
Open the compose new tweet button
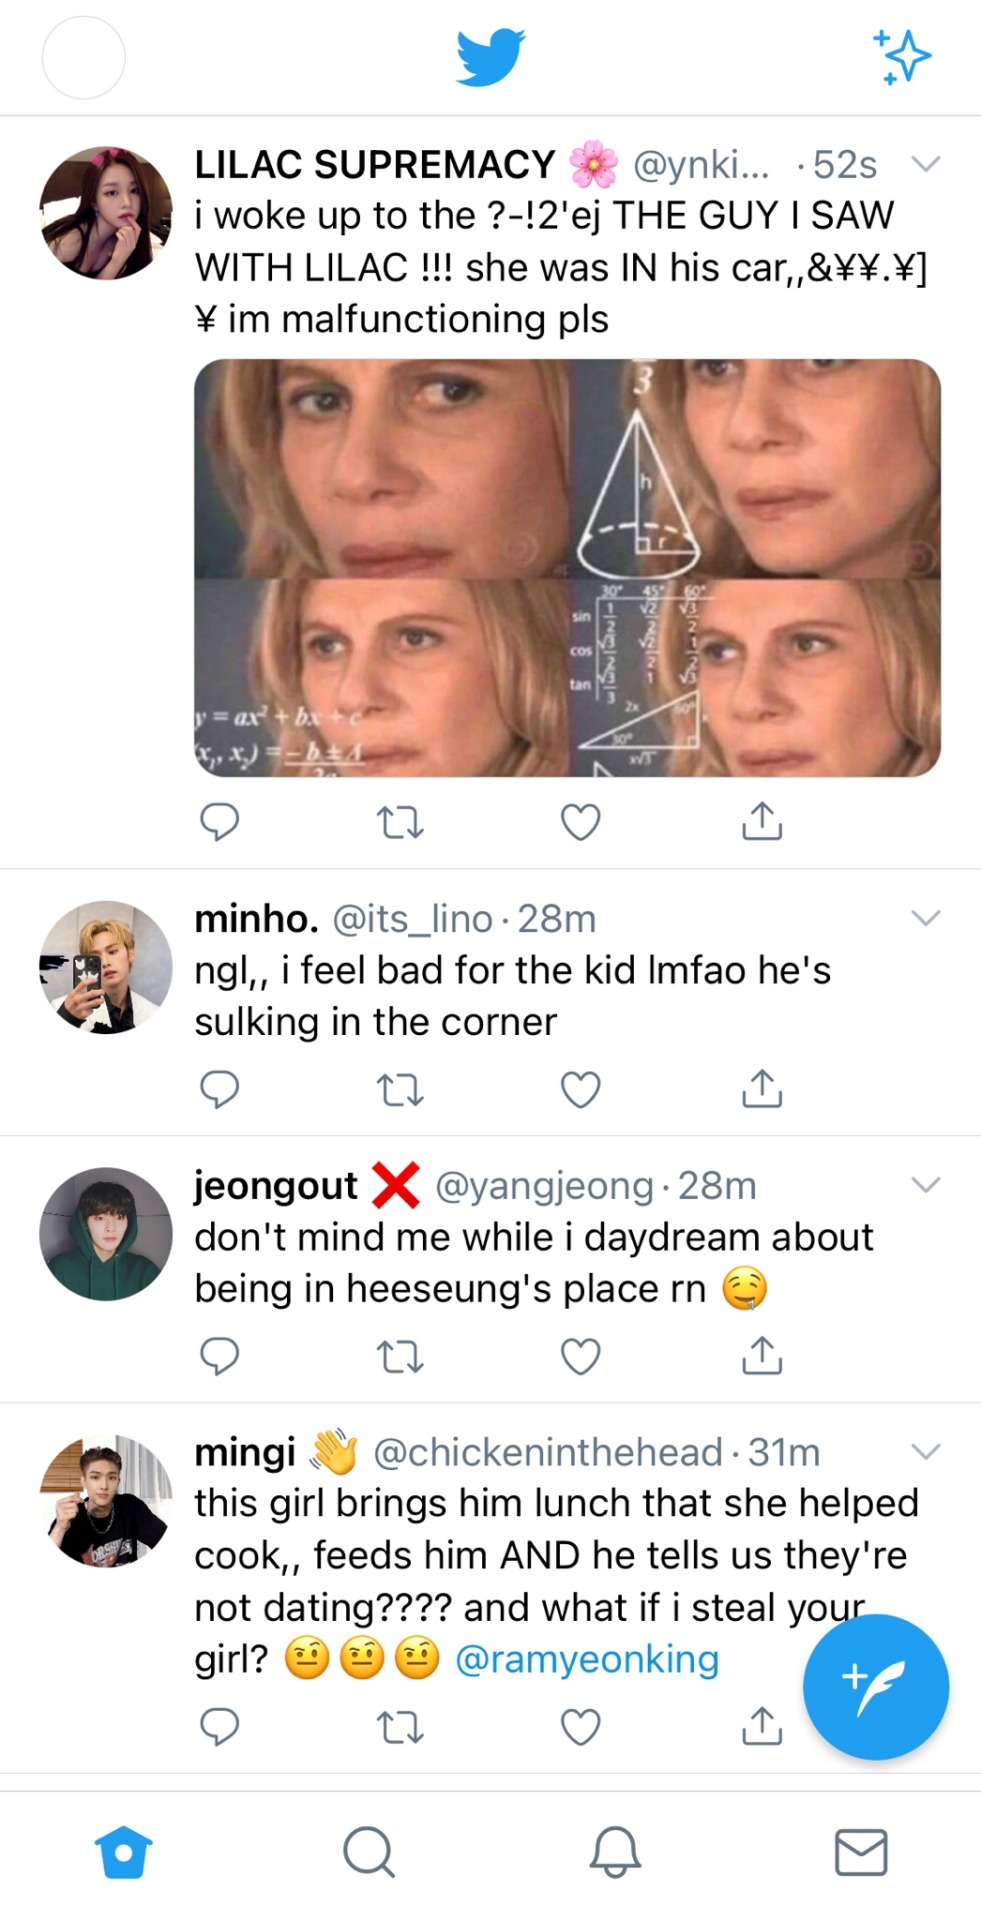[x=875, y=1686]
